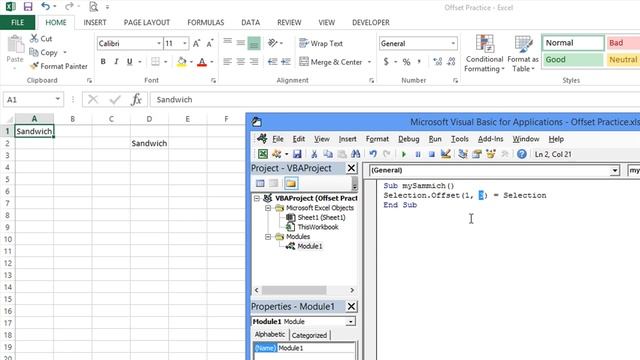The height and width of the screenshot is (360, 640).
Task: Toggle Underline formatting
Action: pos(129,62)
